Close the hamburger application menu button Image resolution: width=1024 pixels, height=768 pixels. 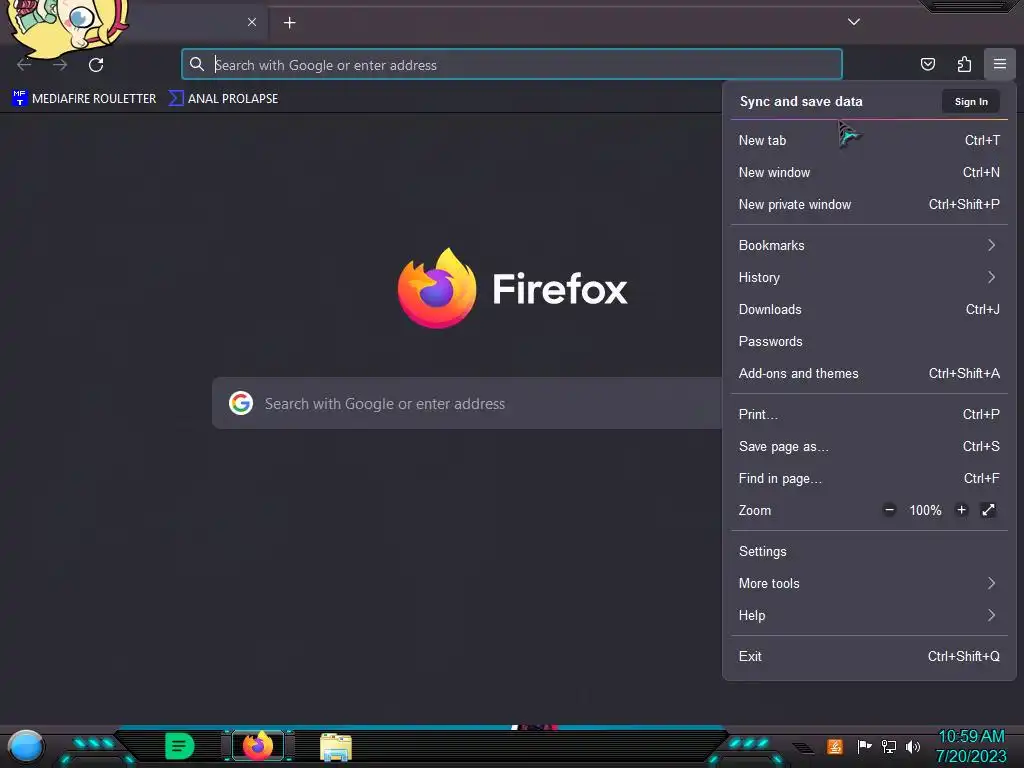(999, 64)
